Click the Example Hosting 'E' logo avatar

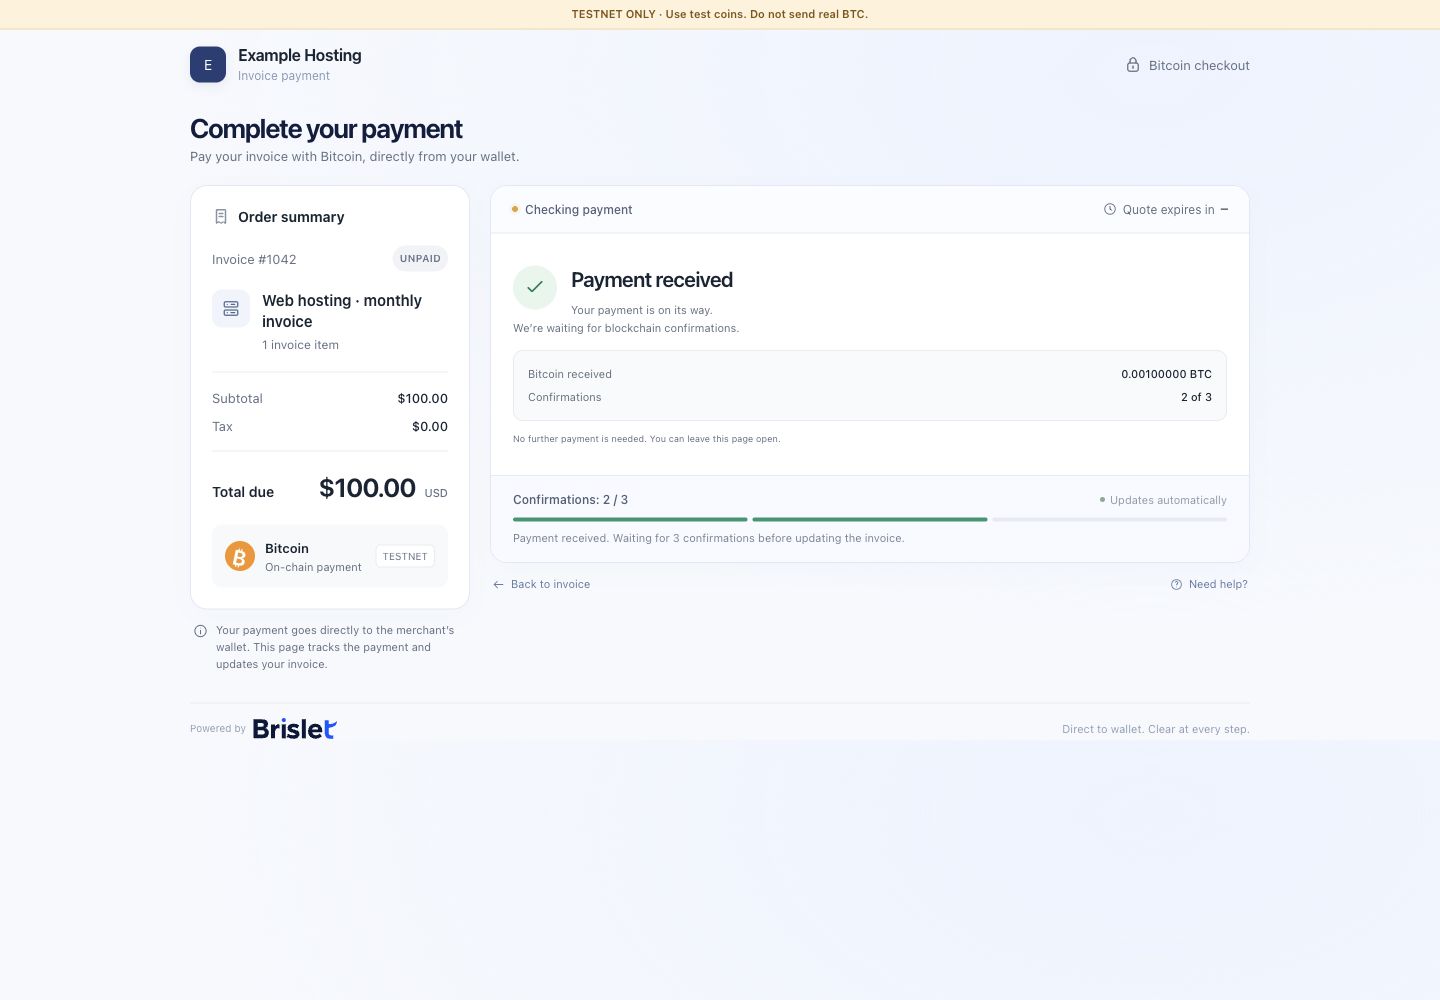[x=208, y=65]
